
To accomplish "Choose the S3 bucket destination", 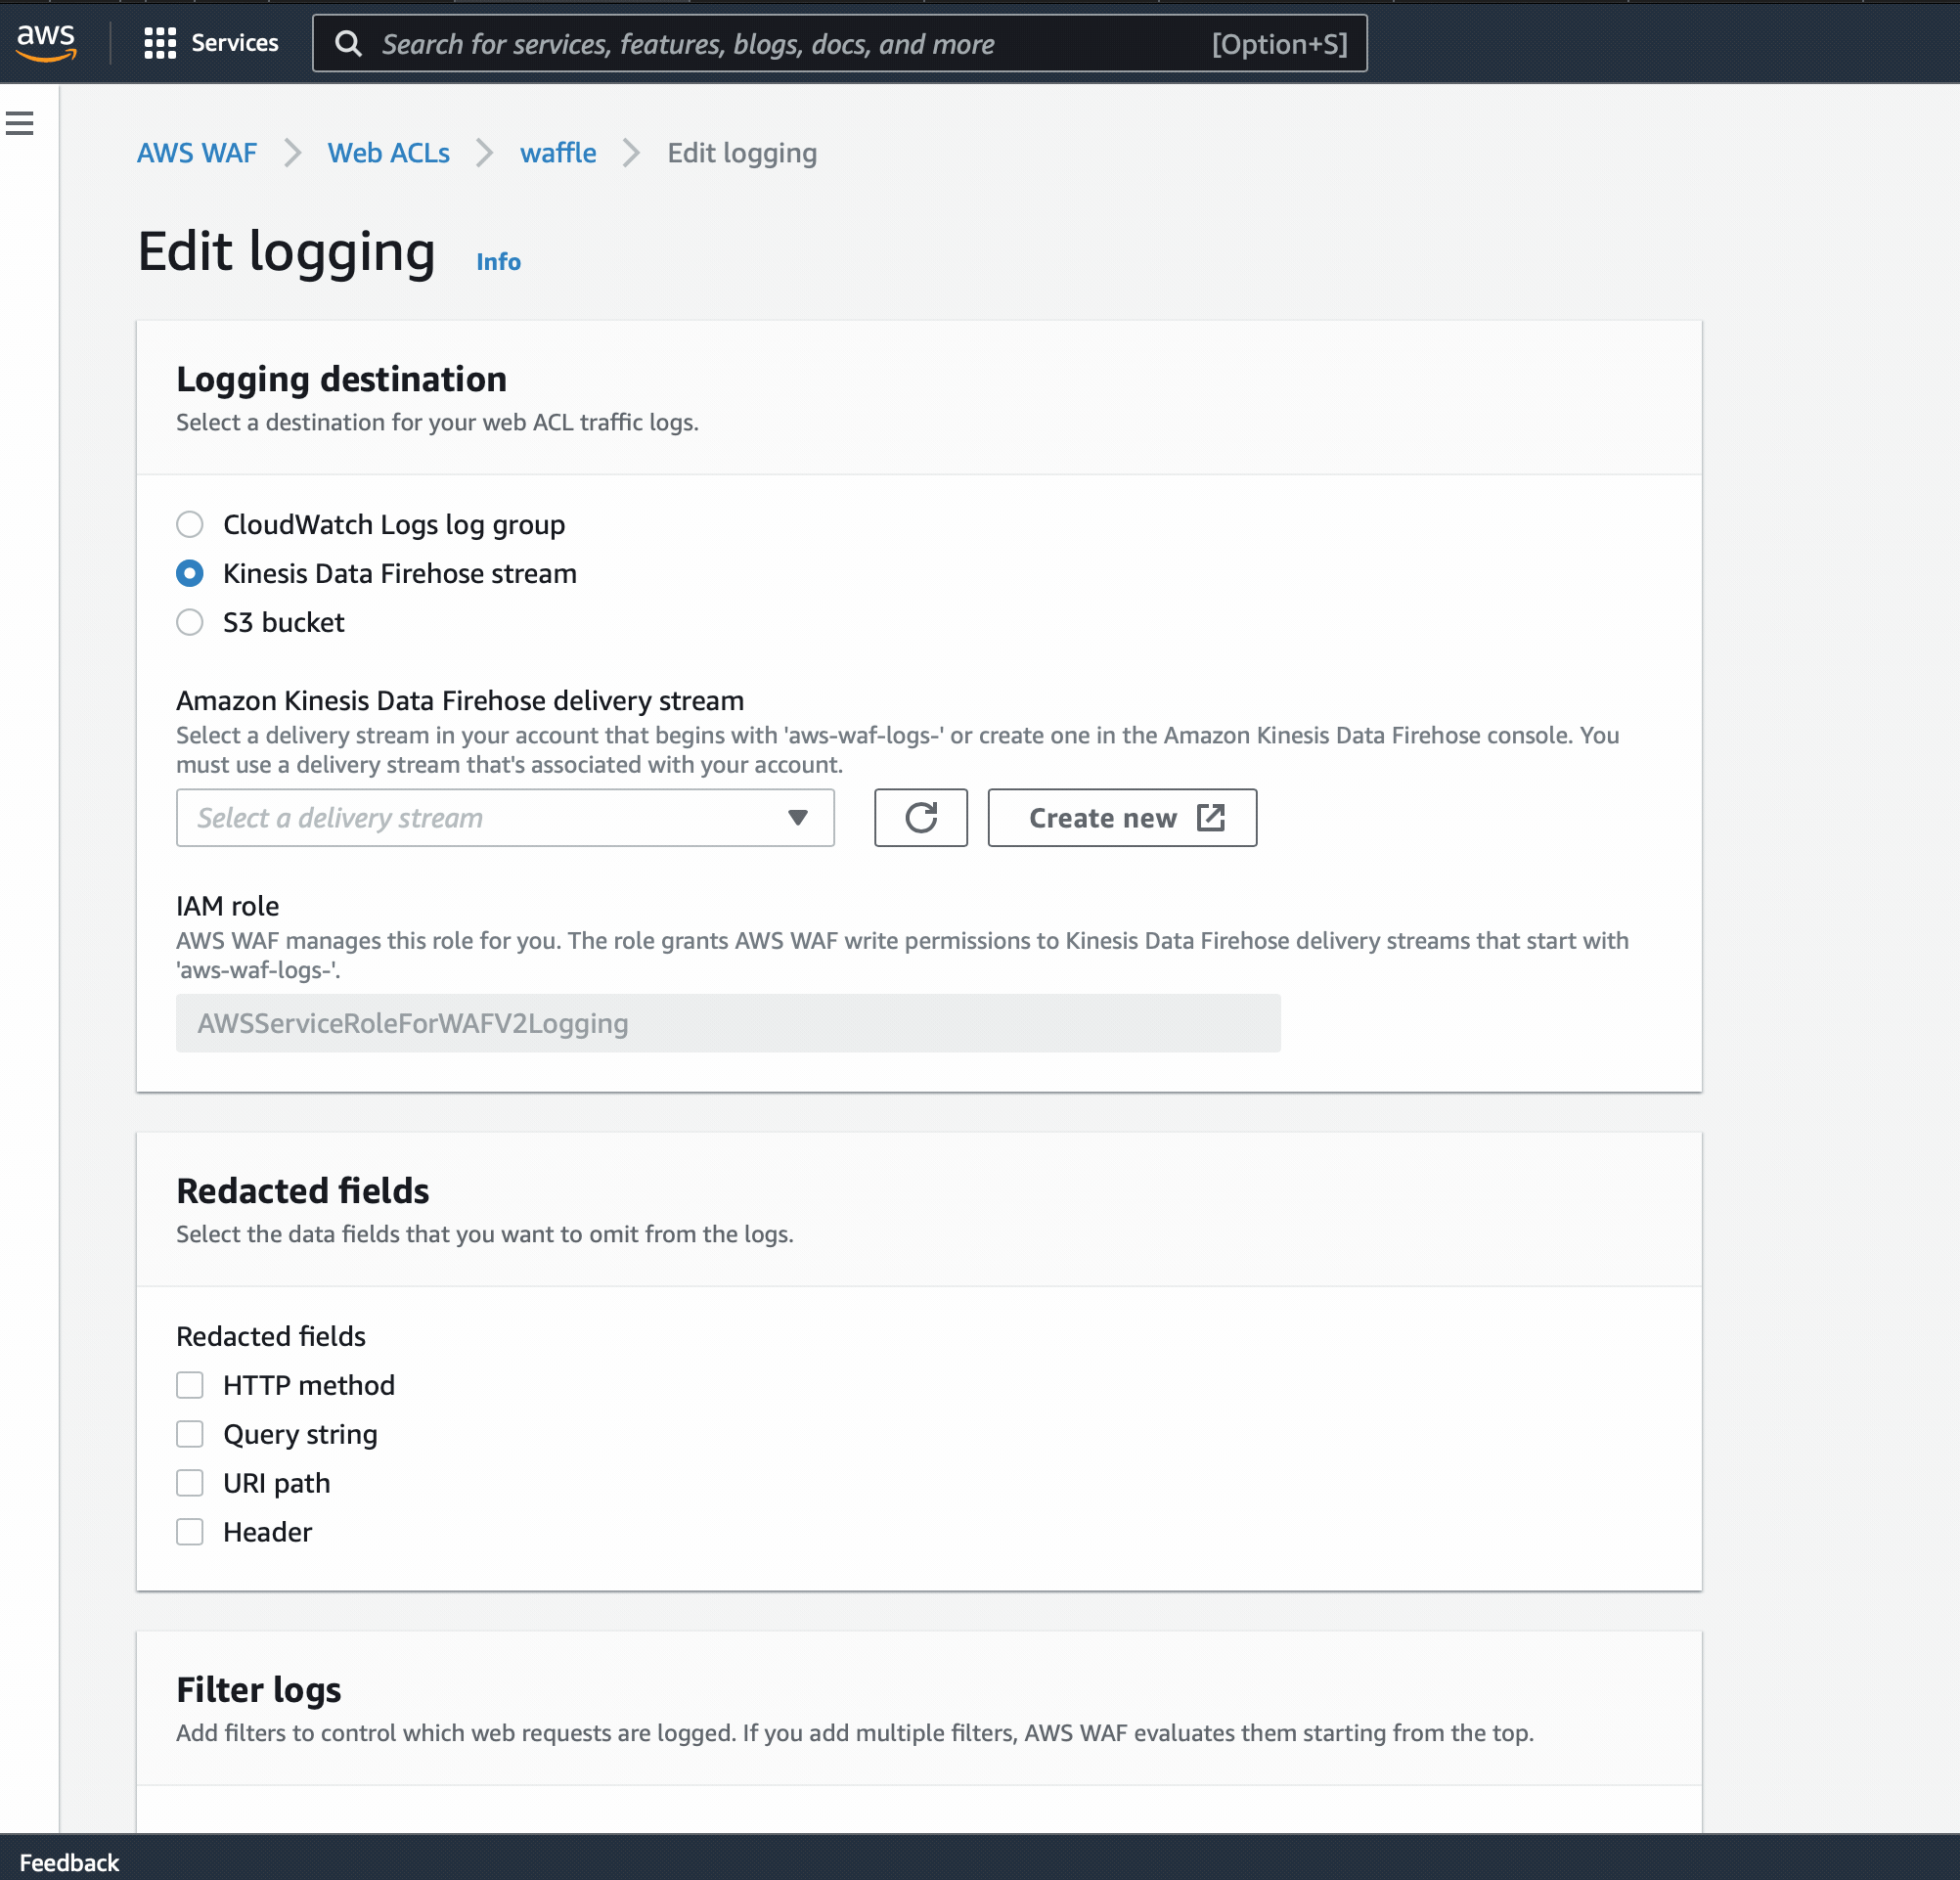I will (x=190, y=622).
